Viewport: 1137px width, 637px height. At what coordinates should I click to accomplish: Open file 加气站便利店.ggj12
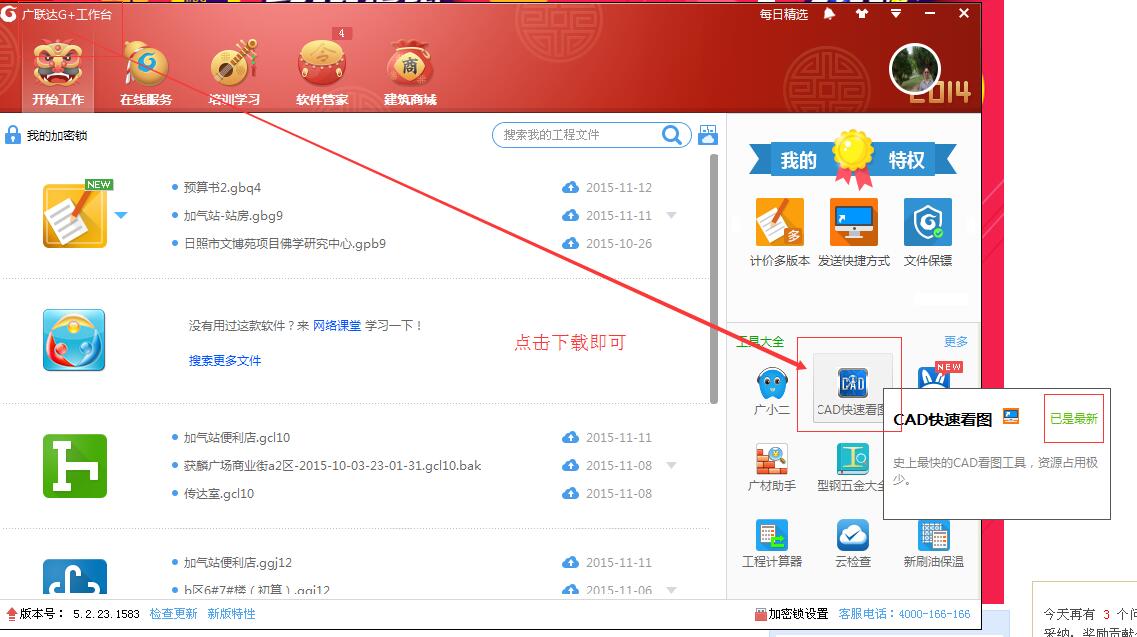point(237,562)
